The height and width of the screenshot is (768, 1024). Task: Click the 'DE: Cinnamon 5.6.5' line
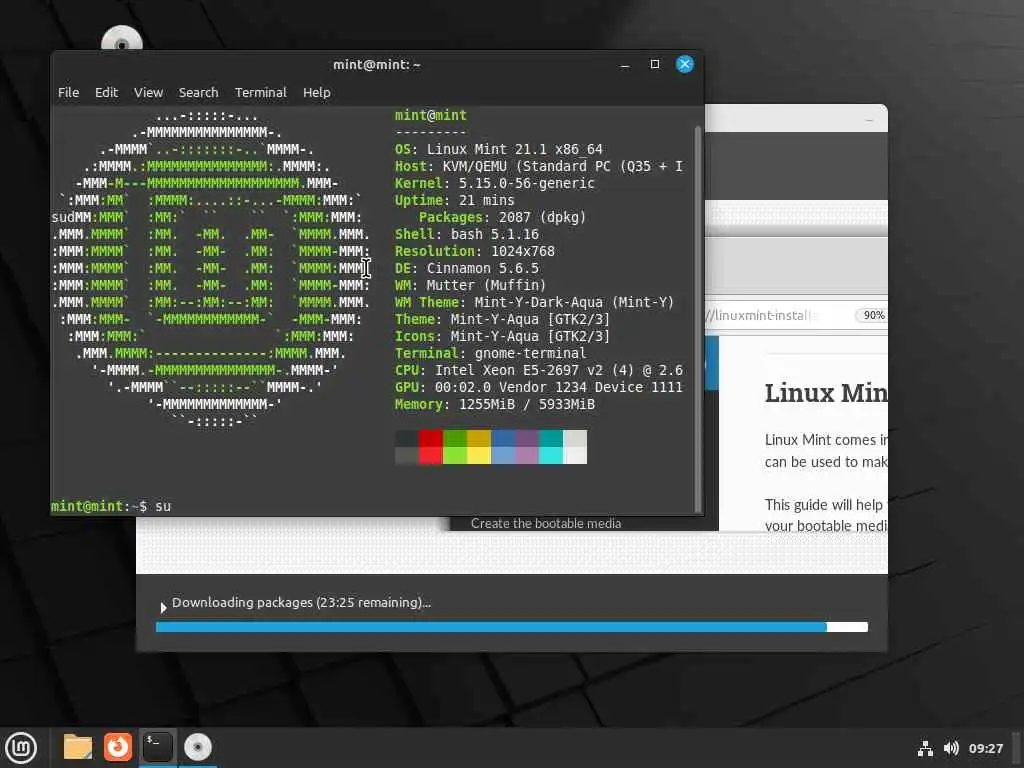coord(466,268)
